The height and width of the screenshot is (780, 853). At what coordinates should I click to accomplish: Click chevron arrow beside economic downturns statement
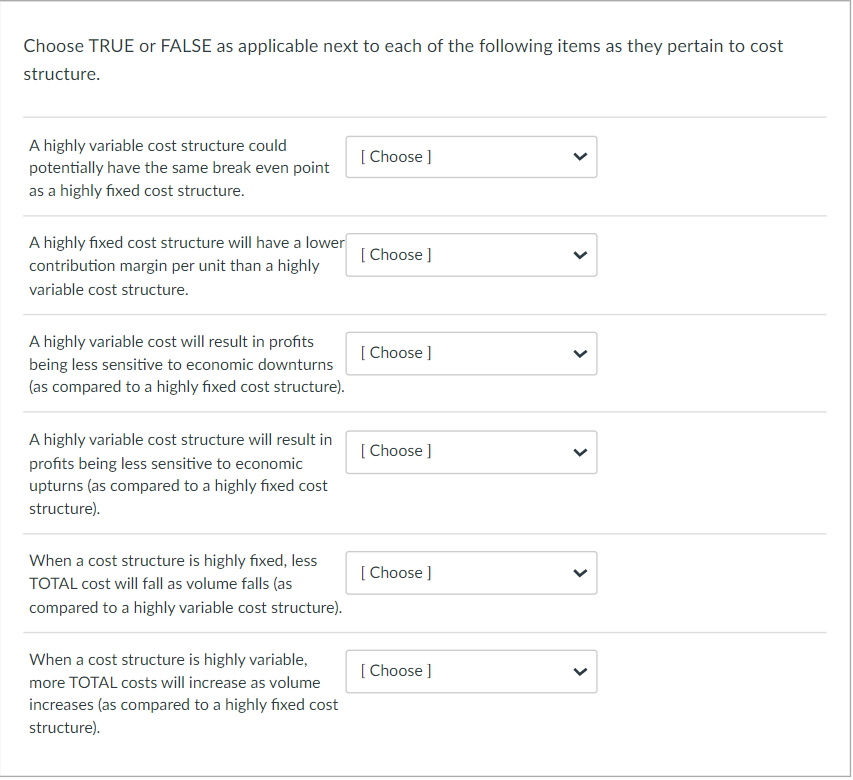click(x=577, y=353)
